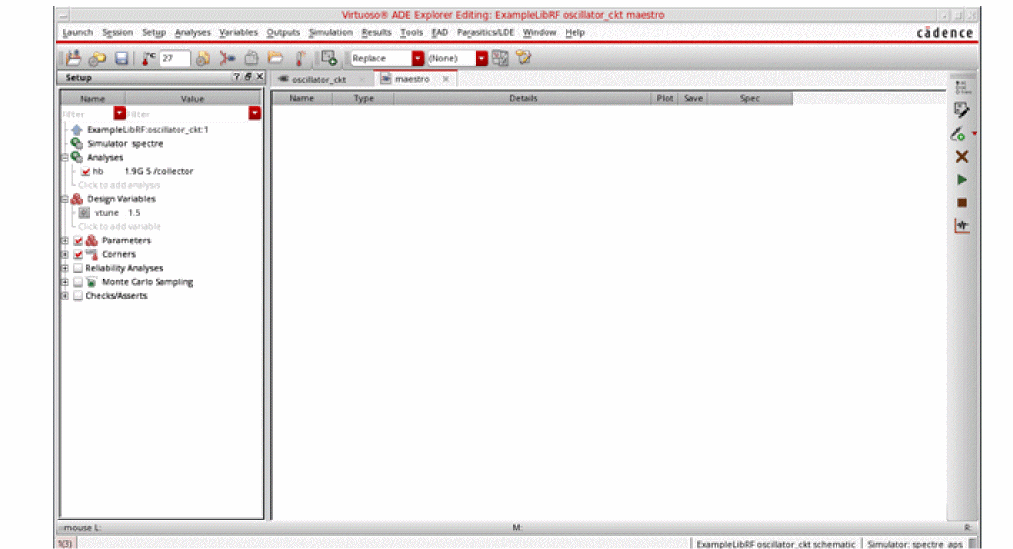
Task: Click the plot waveform icon in the right toolbar
Action: point(962,225)
